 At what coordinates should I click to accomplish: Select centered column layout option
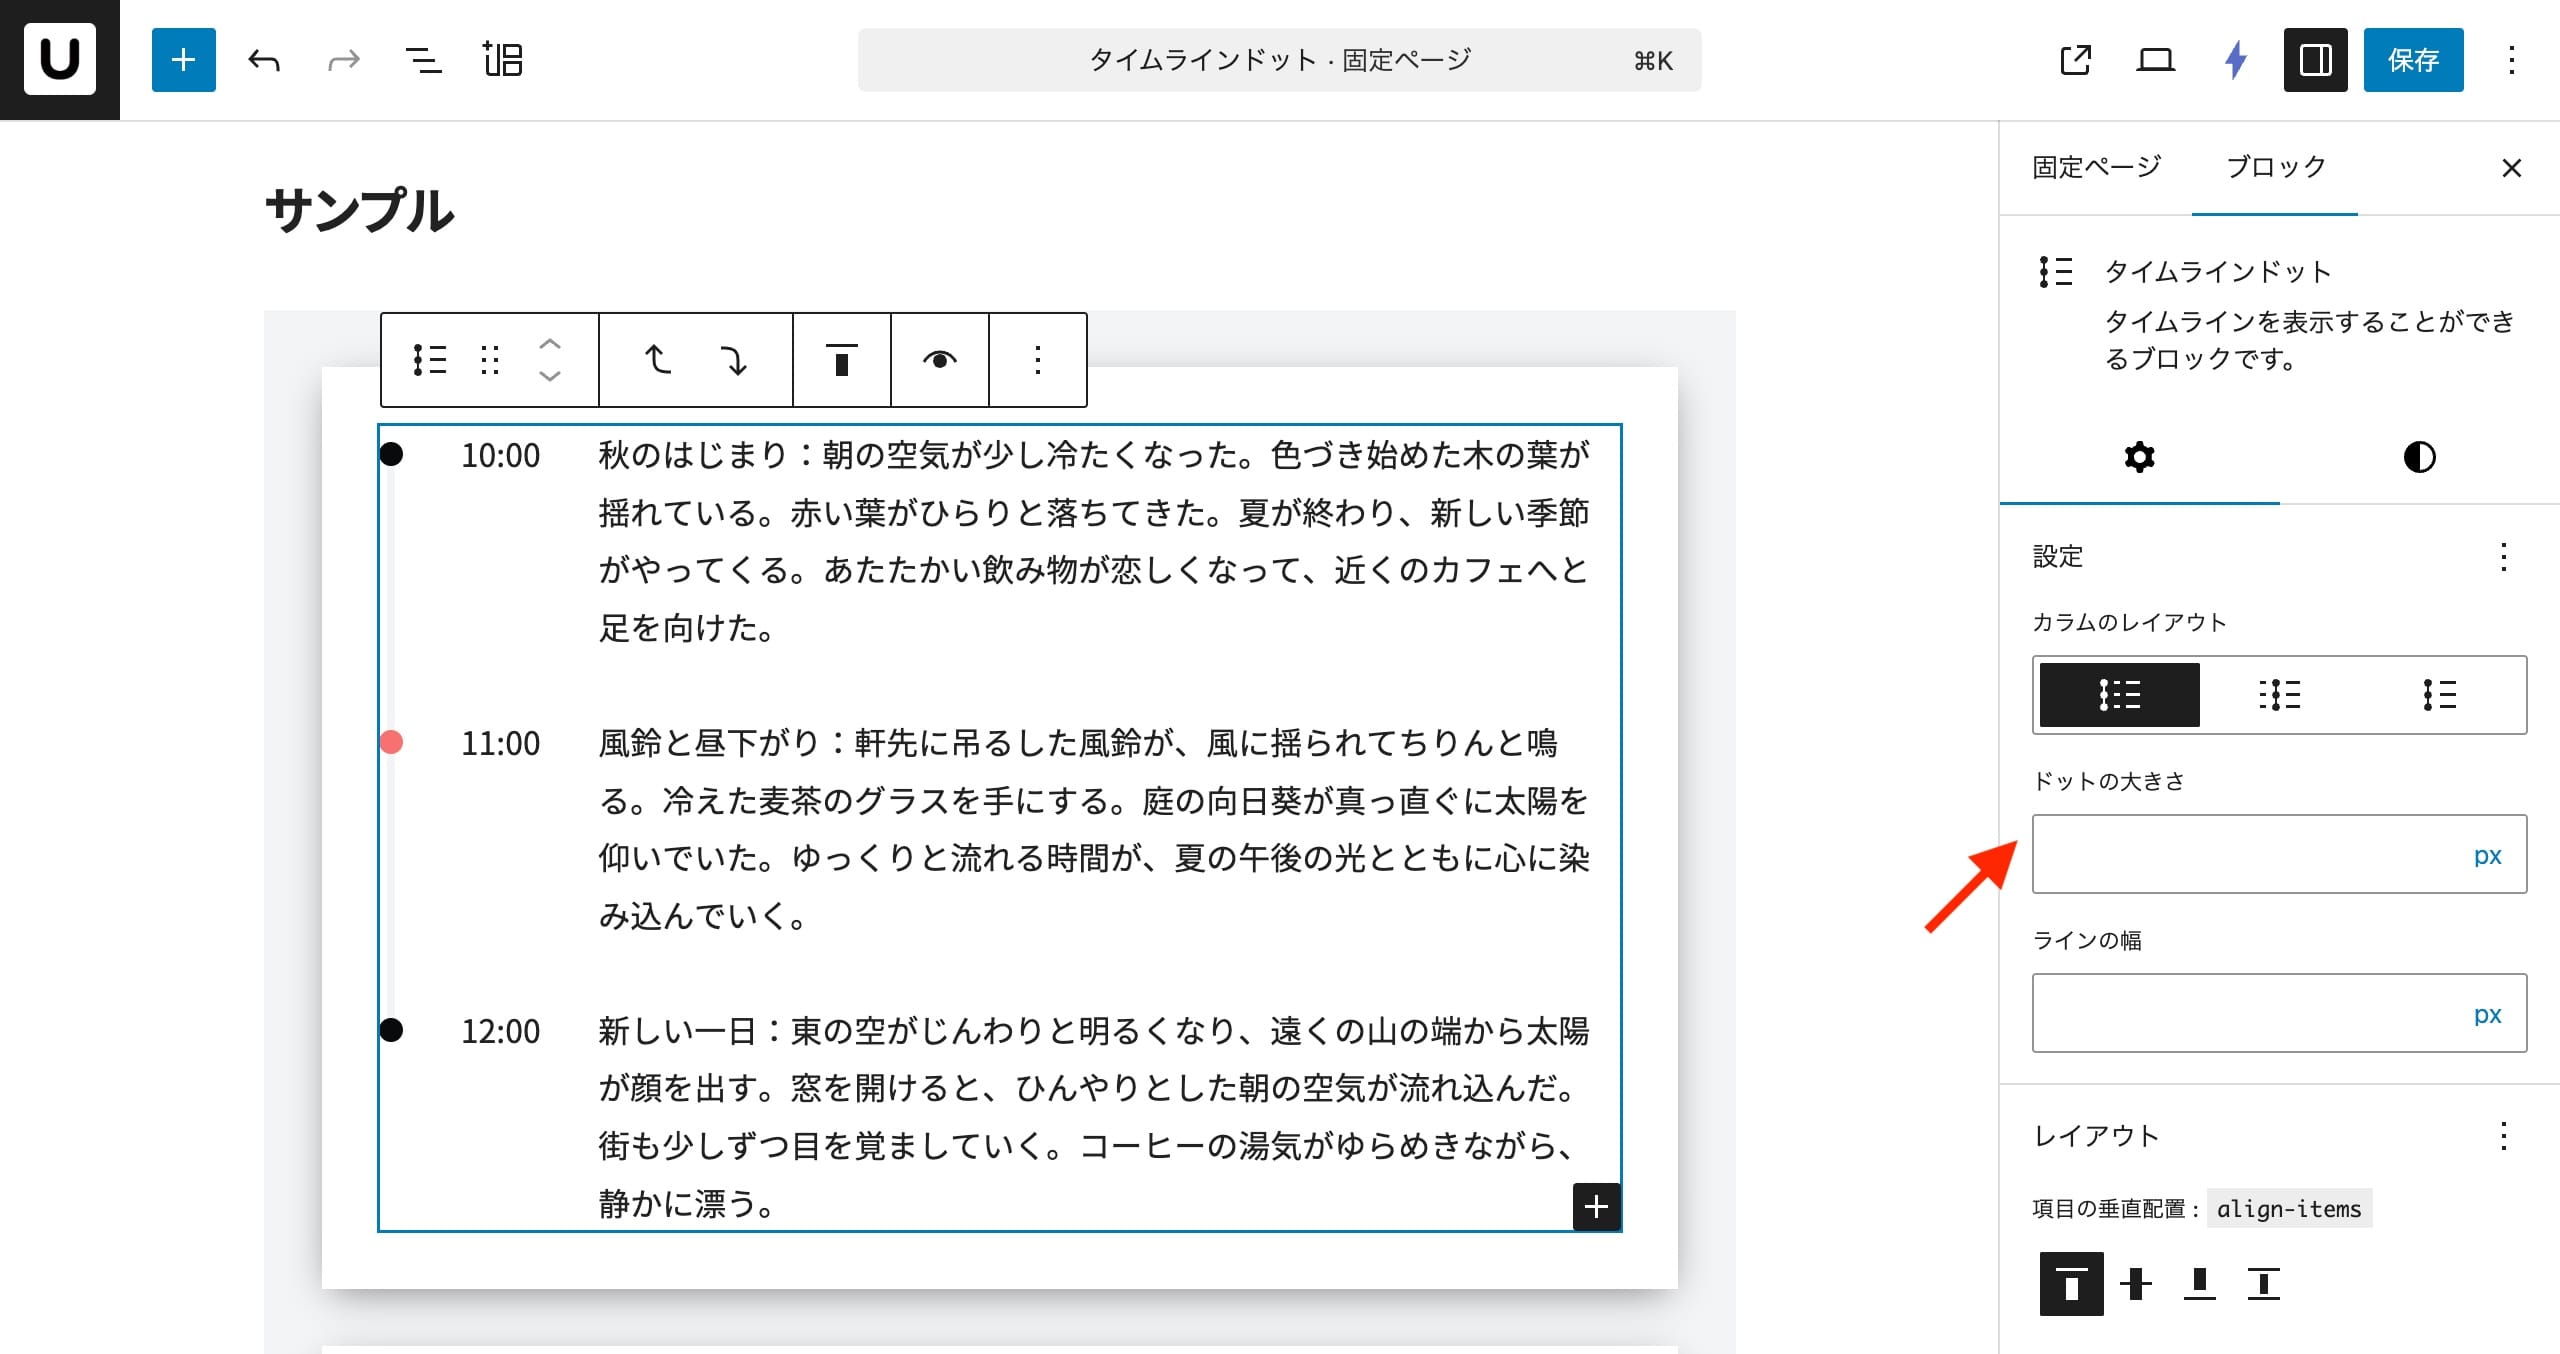click(x=2280, y=695)
